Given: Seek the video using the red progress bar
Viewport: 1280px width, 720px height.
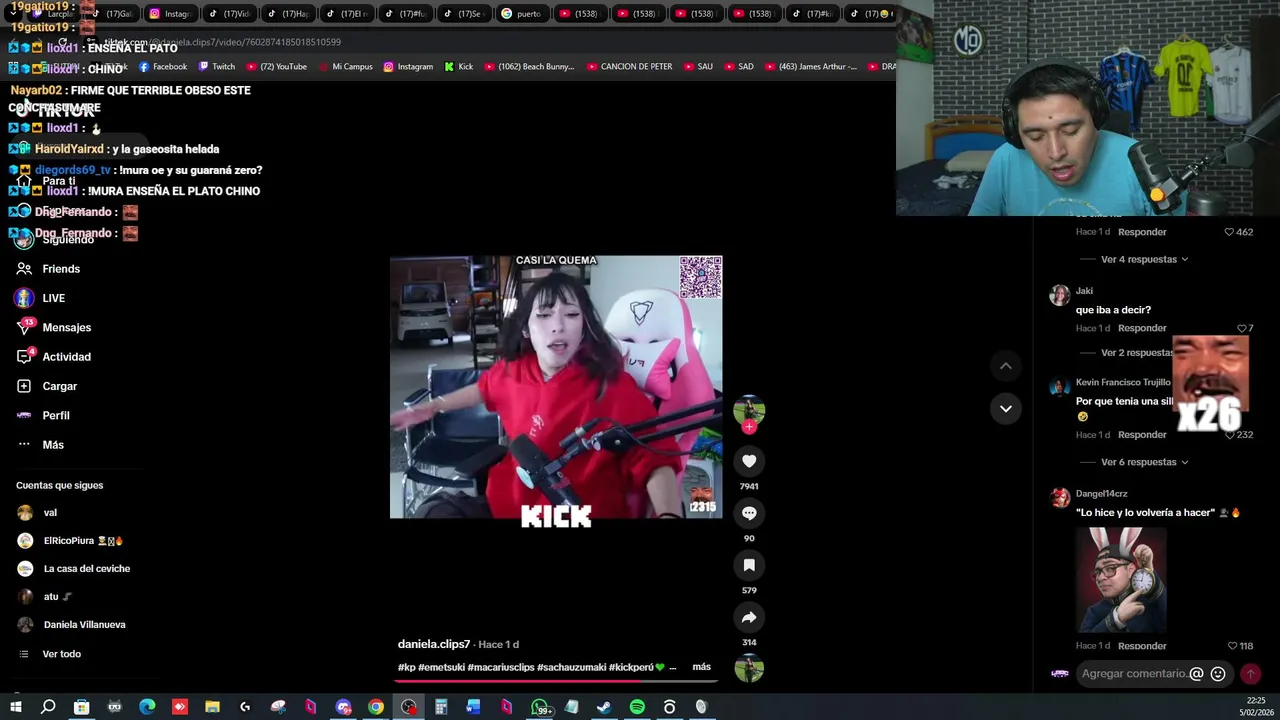Looking at the screenshot, I should (x=556, y=681).
